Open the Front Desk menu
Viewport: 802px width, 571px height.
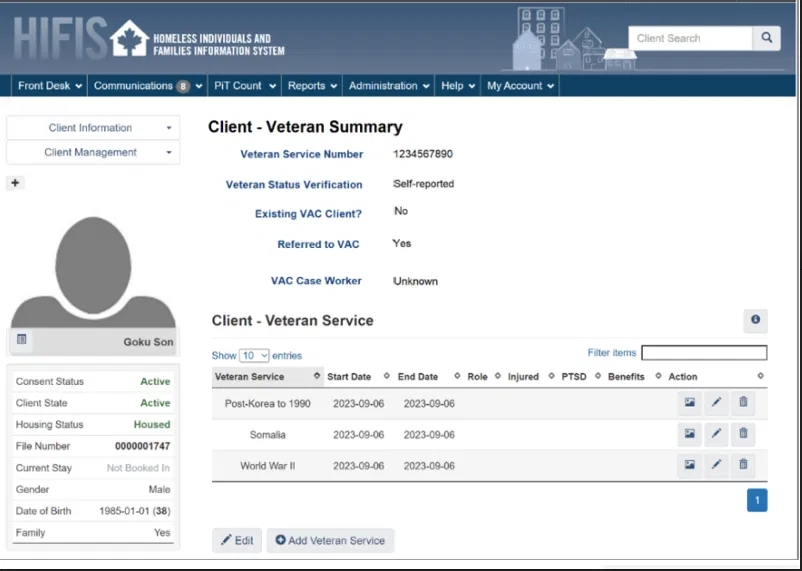point(50,86)
